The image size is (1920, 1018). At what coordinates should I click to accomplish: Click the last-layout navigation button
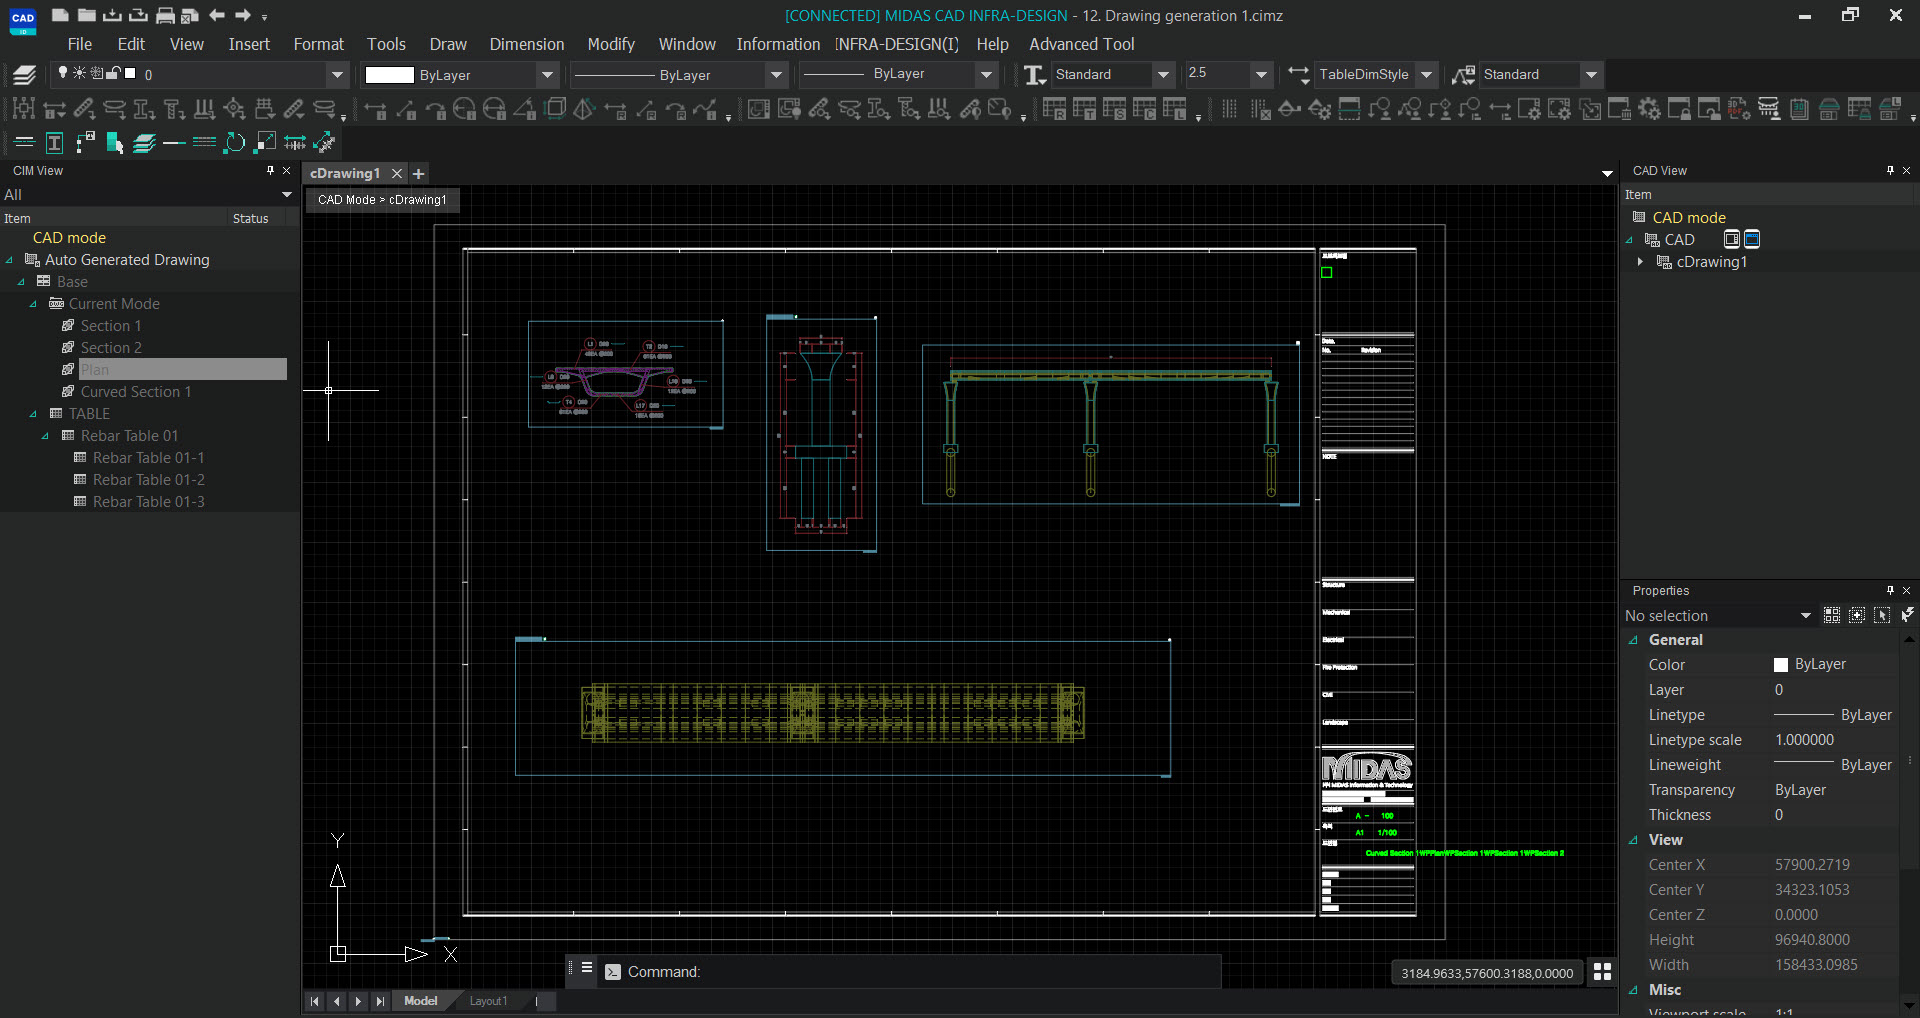pos(380,1001)
